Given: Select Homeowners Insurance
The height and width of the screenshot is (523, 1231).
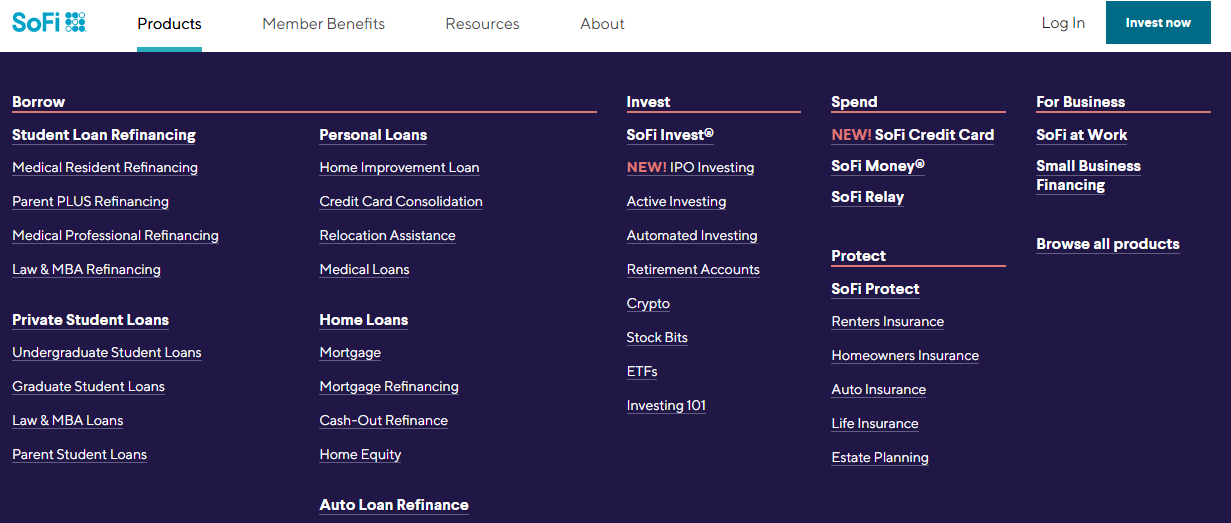Looking at the screenshot, I should (x=905, y=356).
